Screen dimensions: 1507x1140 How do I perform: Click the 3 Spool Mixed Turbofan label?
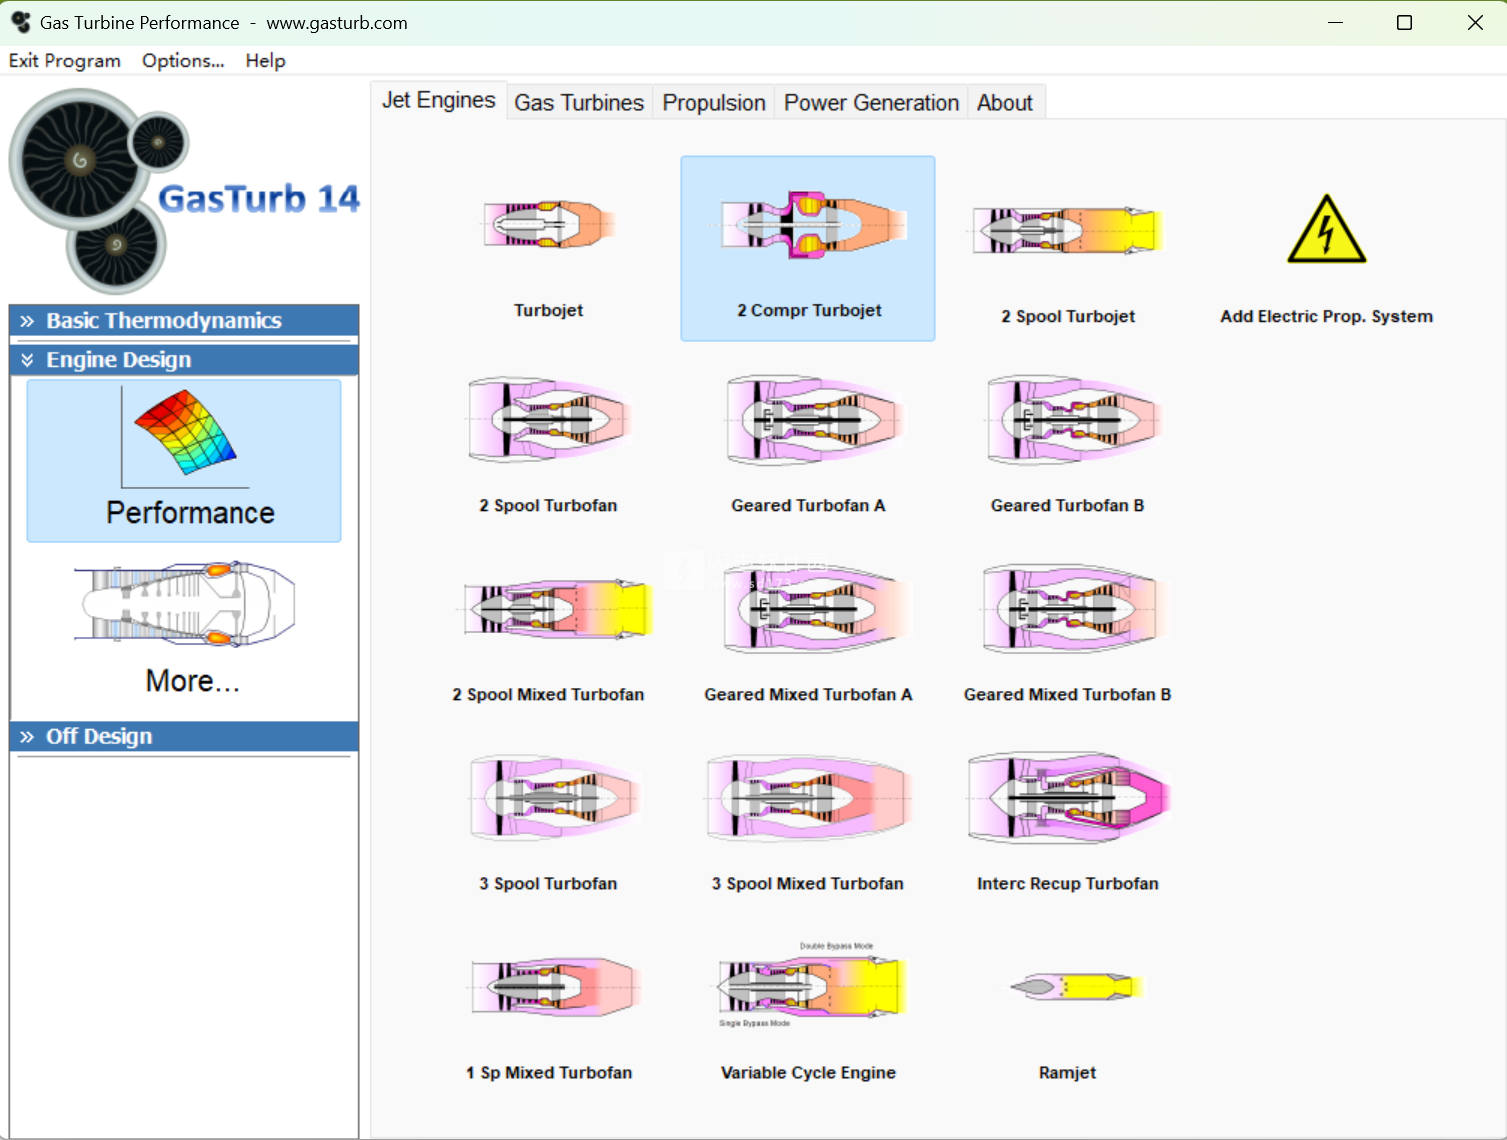[808, 883]
